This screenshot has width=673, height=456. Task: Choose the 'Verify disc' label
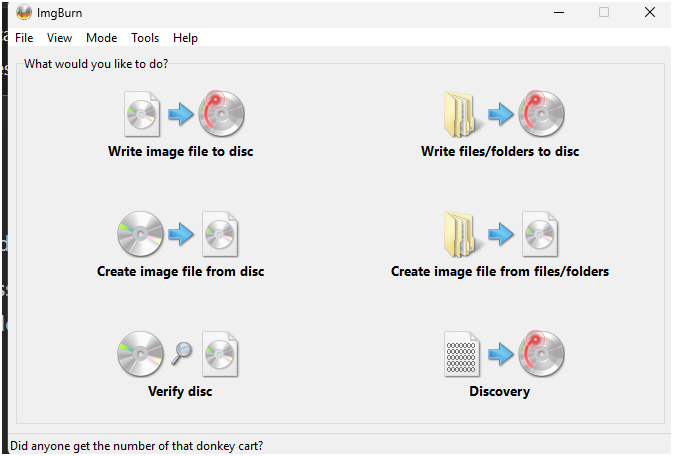tap(180, 391)
